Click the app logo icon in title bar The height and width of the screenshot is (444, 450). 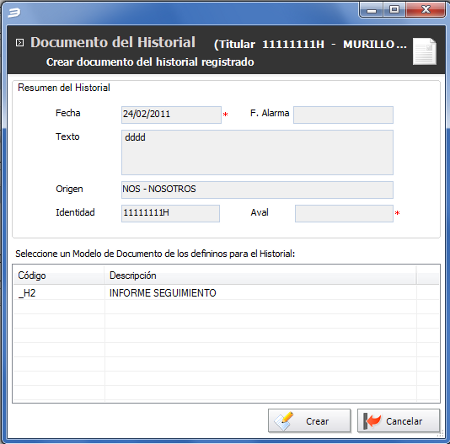[14, 13]
